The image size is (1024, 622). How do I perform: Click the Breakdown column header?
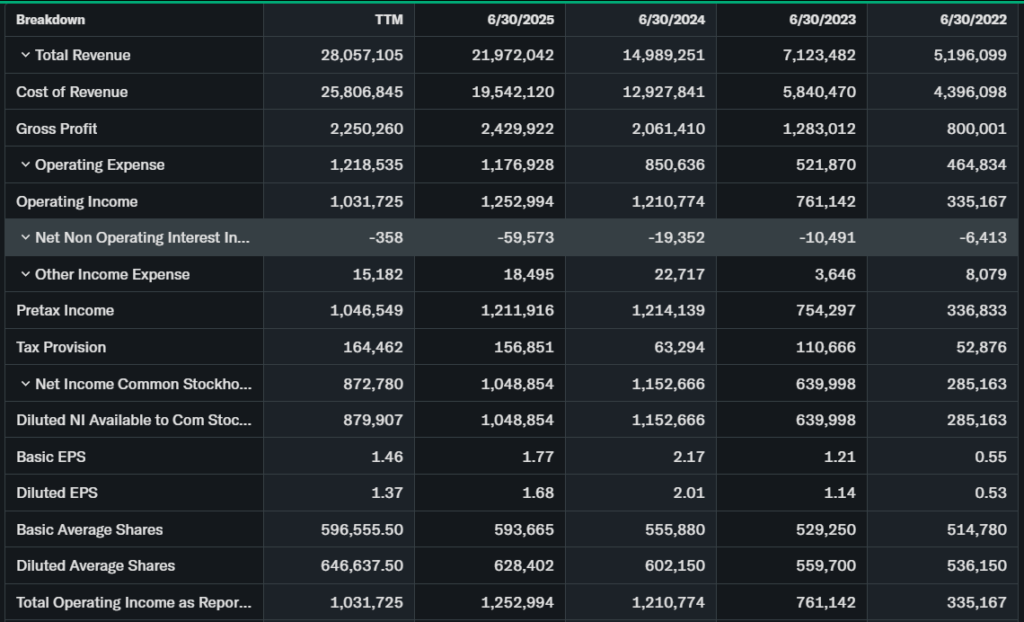tap(51, 20)
